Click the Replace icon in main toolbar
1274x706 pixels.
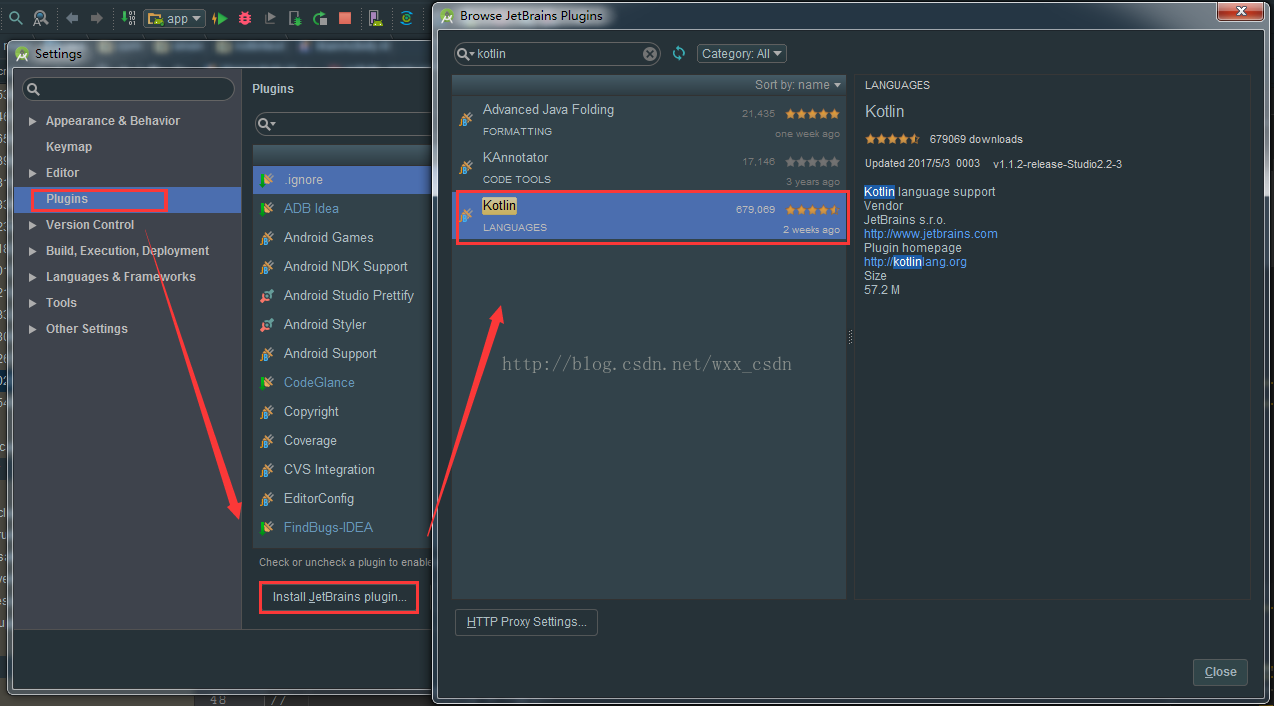[x=41, y=18]
